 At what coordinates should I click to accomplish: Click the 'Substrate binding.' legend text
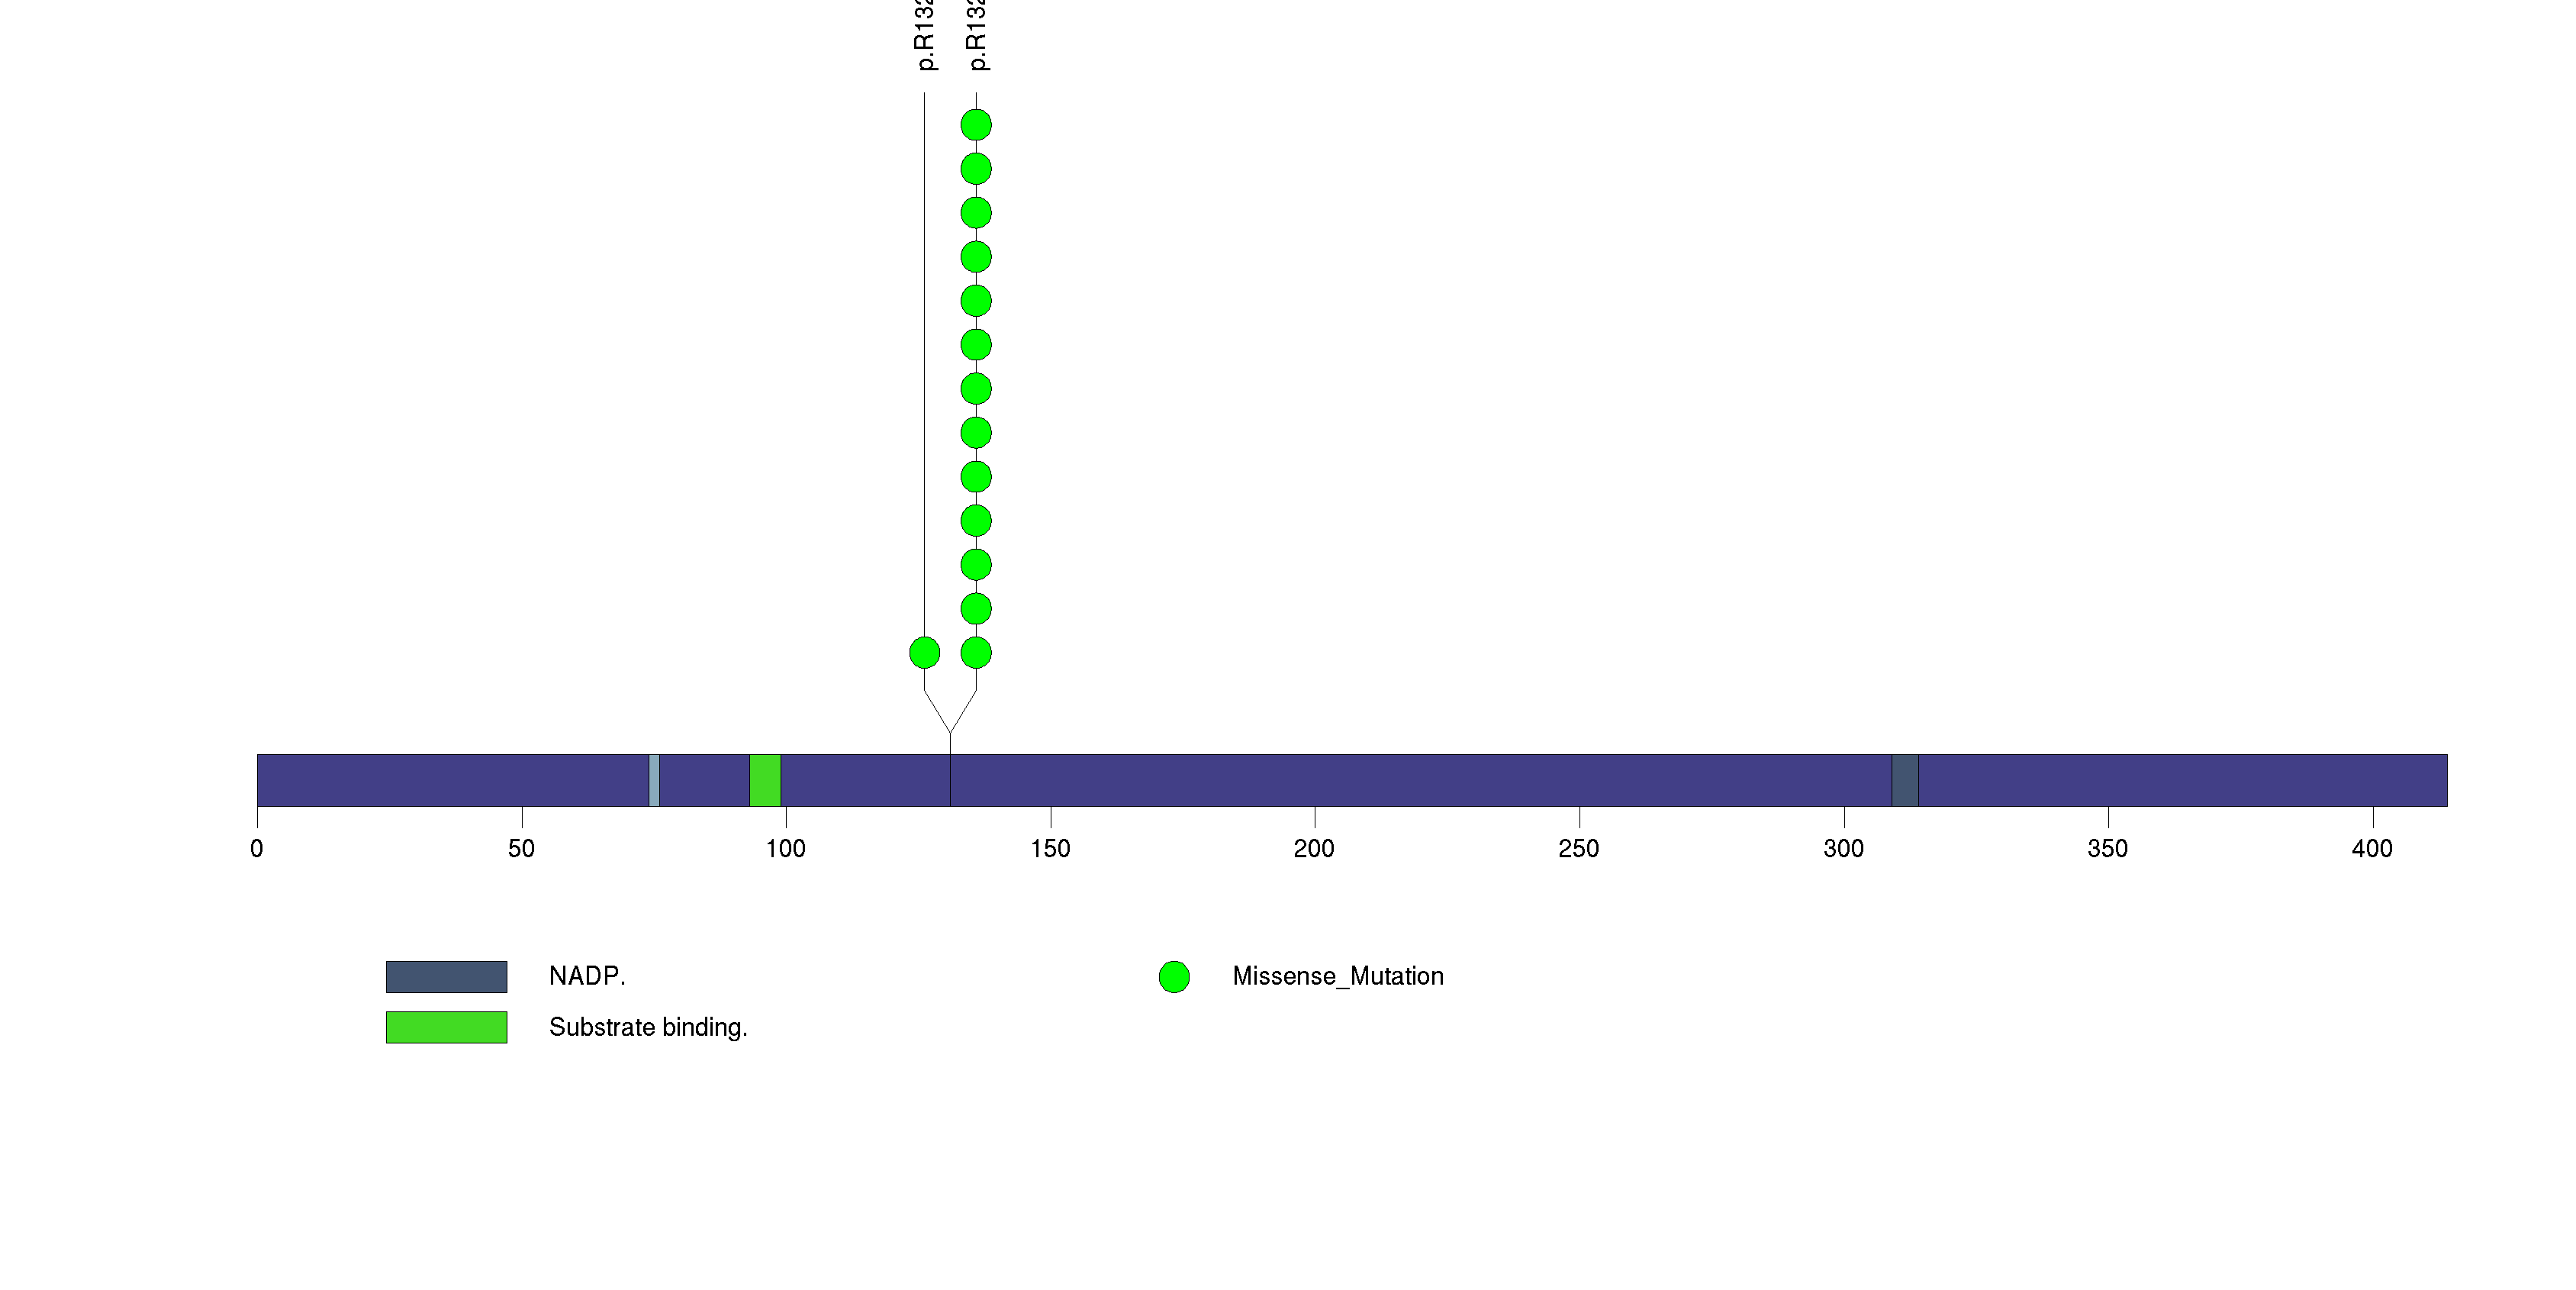(648, 1027)
